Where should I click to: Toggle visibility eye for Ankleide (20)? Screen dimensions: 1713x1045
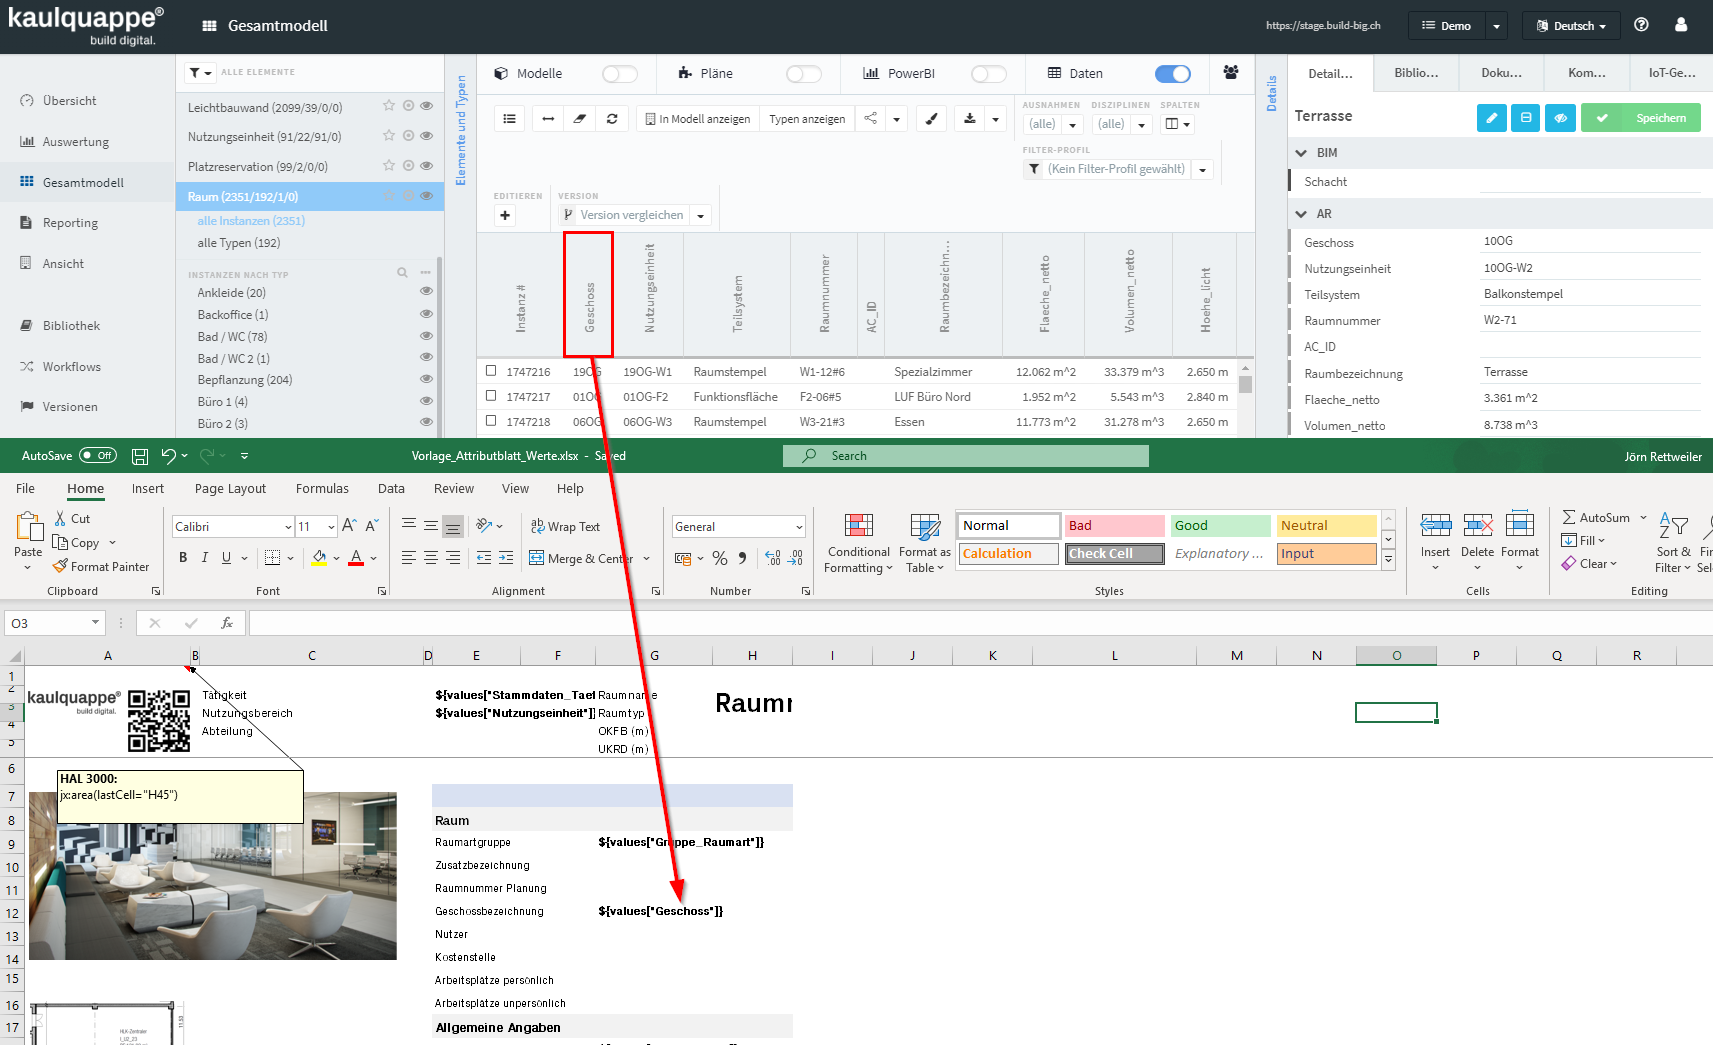pos(426,292)
